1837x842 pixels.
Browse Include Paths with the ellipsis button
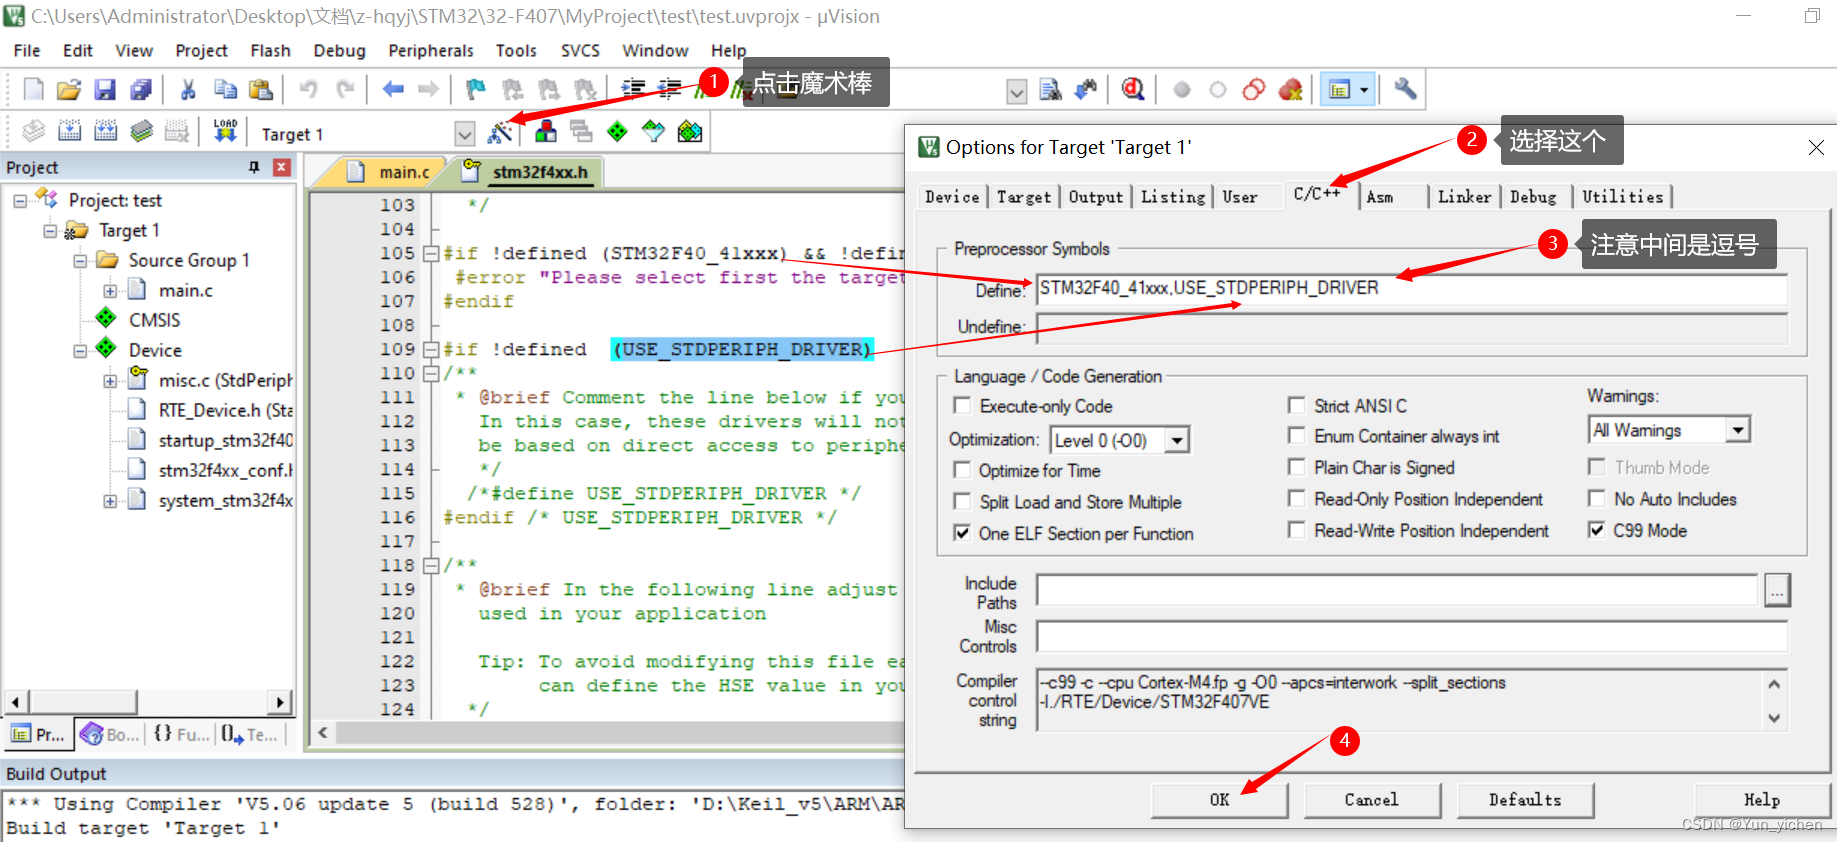1777,590
